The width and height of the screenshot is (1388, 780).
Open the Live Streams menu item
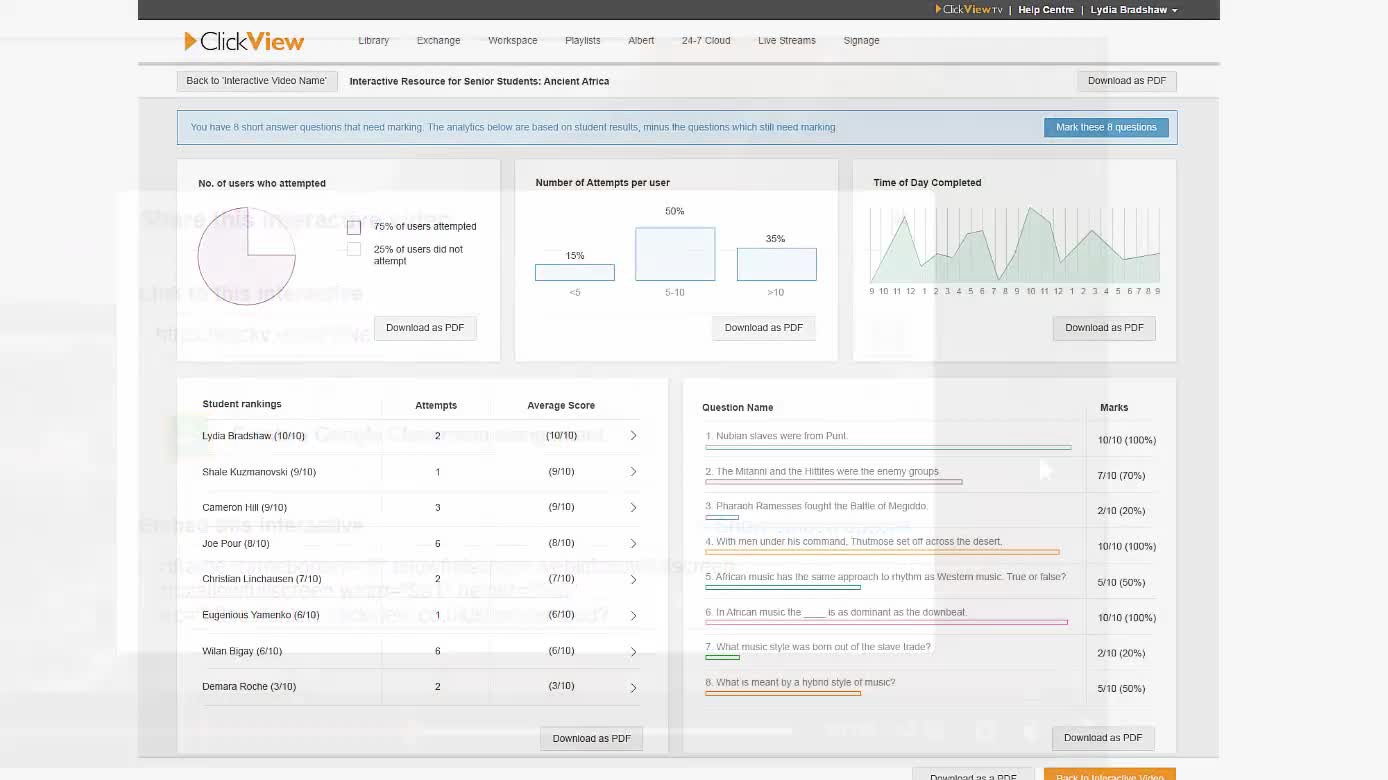click(787, 41)
